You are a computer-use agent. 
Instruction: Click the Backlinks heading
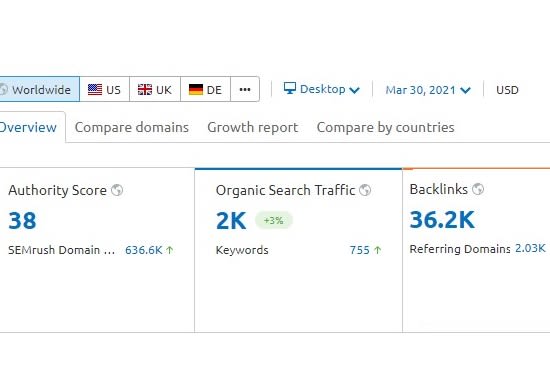point(438,189)
